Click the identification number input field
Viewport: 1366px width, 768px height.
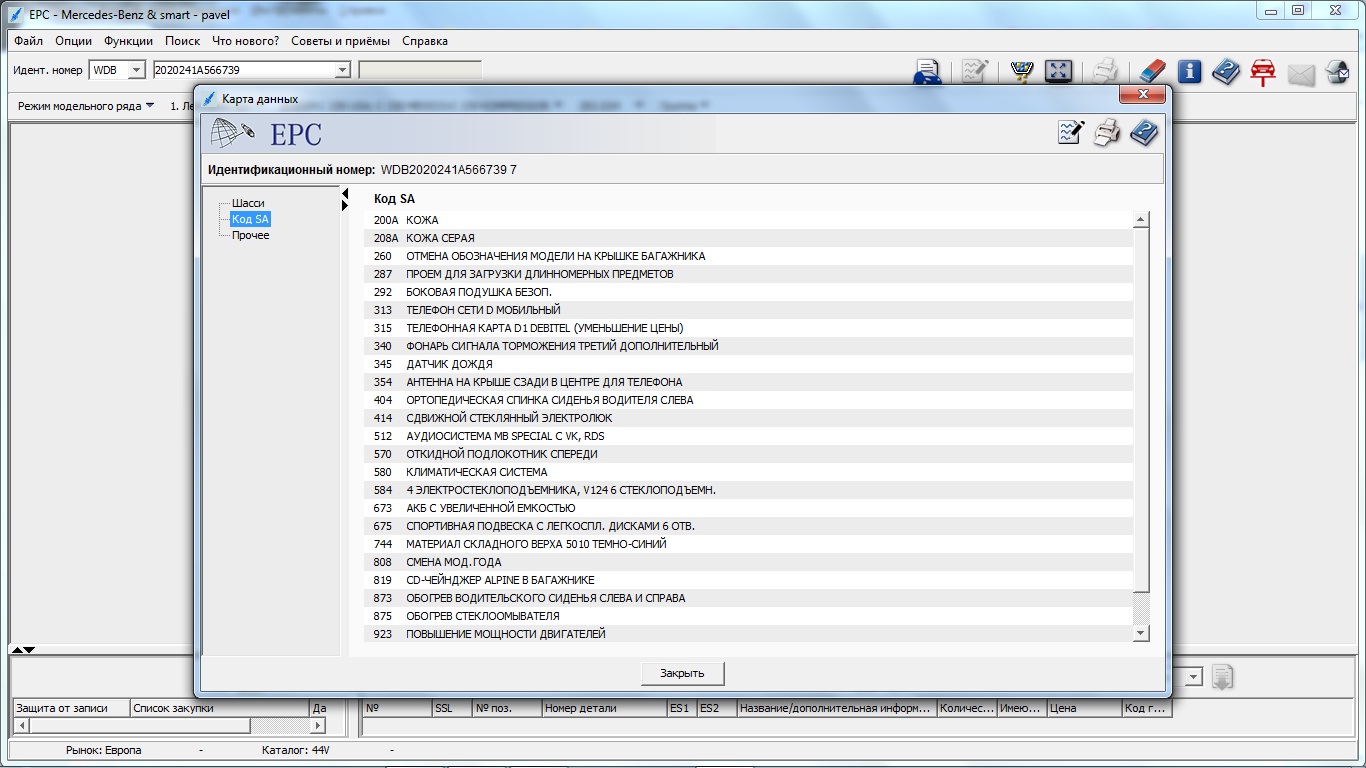coord(243,70)
